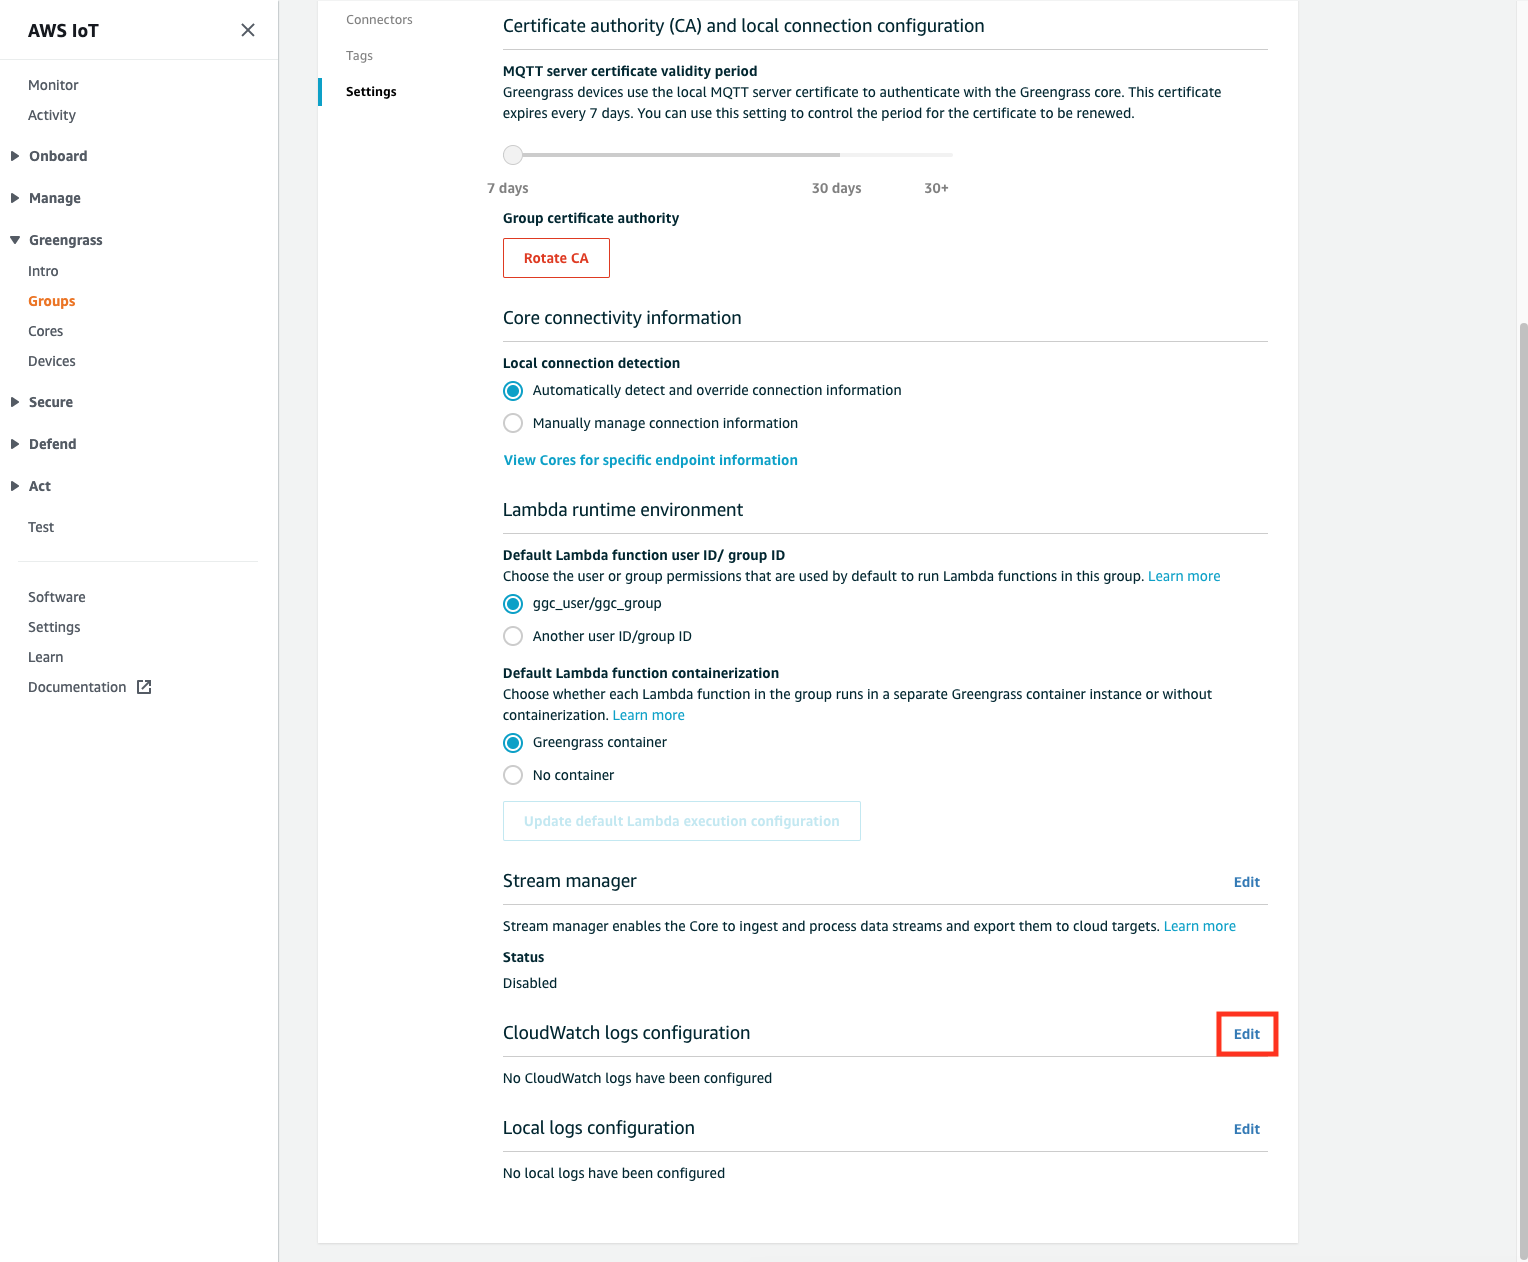This screenshot has height=1262, width=1528.
Task: Open View Cores for specific endpoint information
Action: point(650,460)
